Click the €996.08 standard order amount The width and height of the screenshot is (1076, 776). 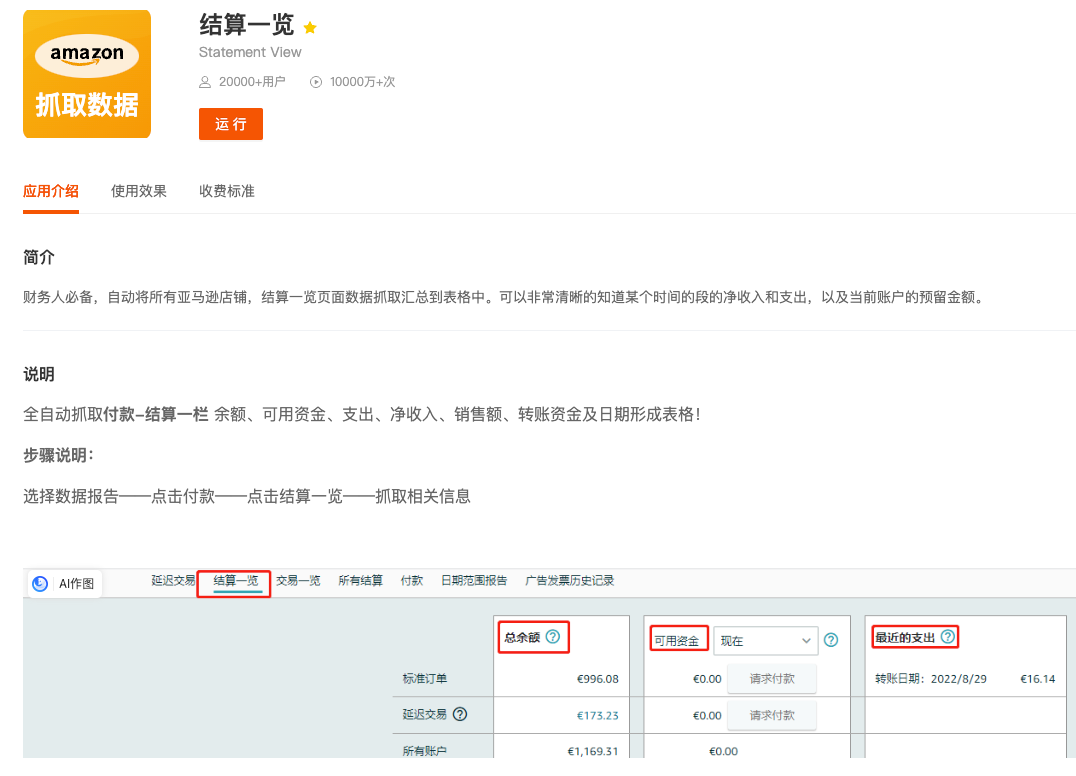pyautogui.click(x=597, y=679)
